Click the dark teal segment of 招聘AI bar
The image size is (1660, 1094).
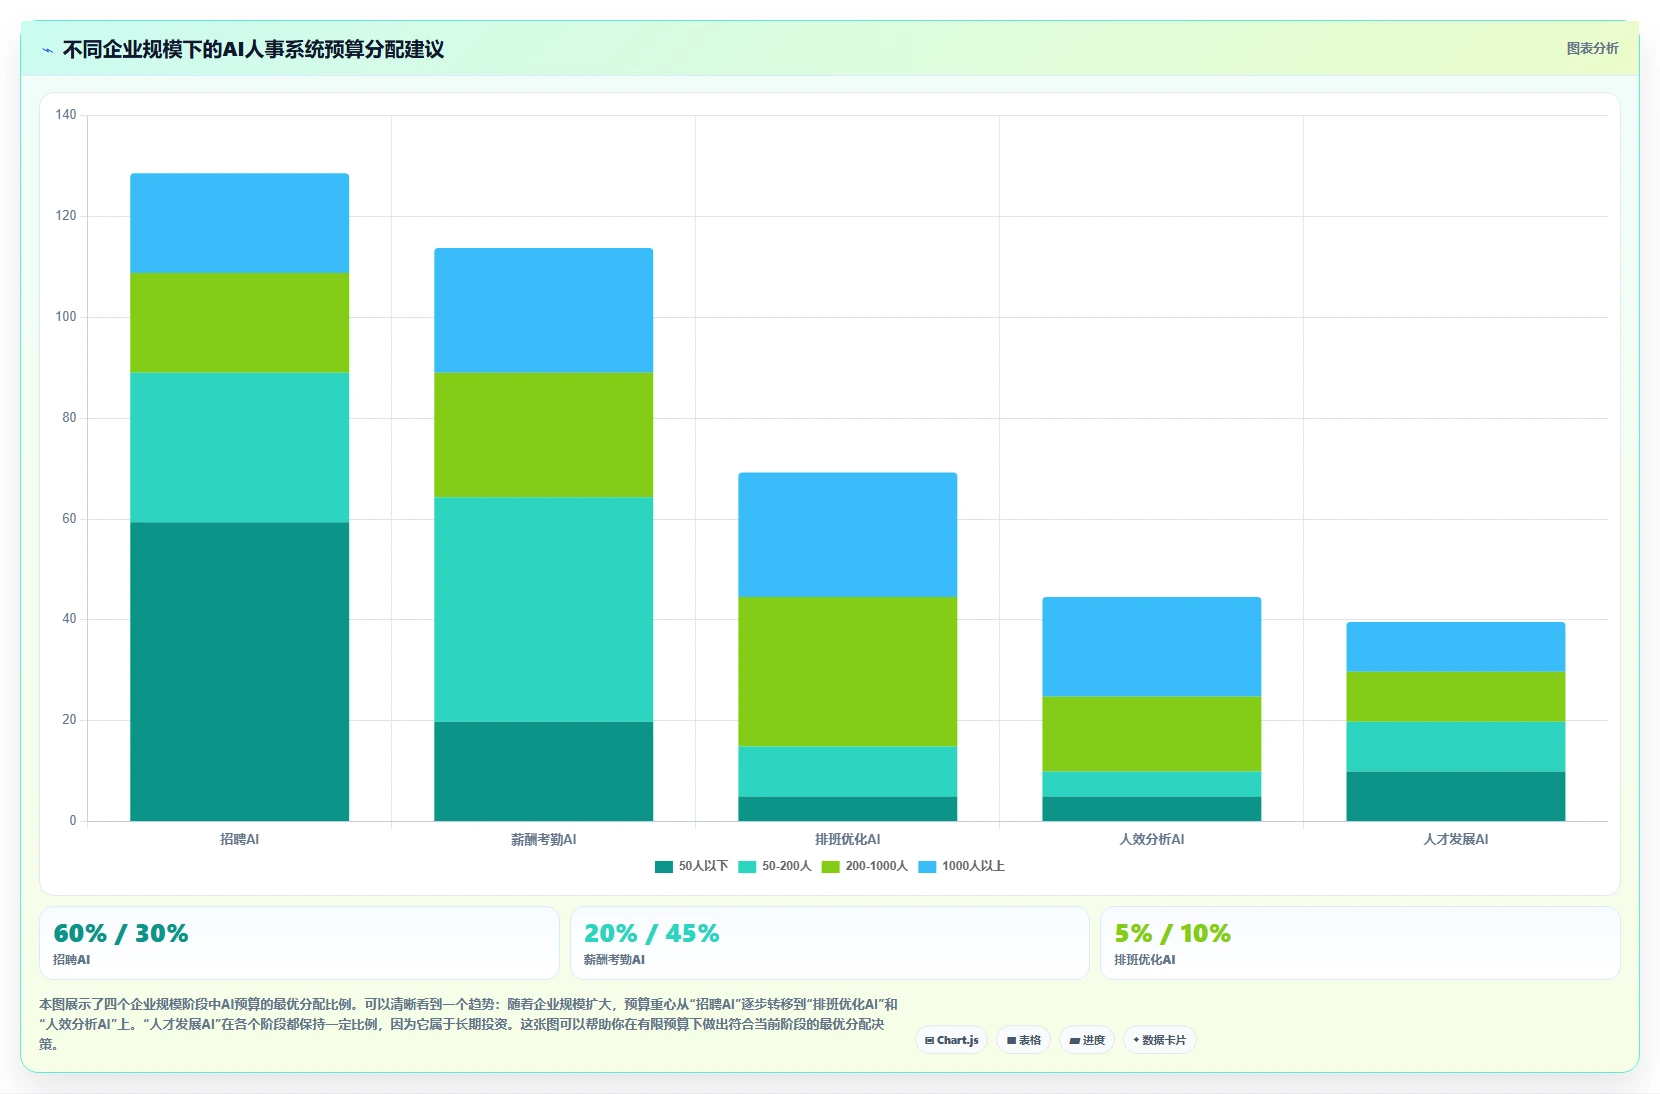pyautogui.click(x=240, y=671)
